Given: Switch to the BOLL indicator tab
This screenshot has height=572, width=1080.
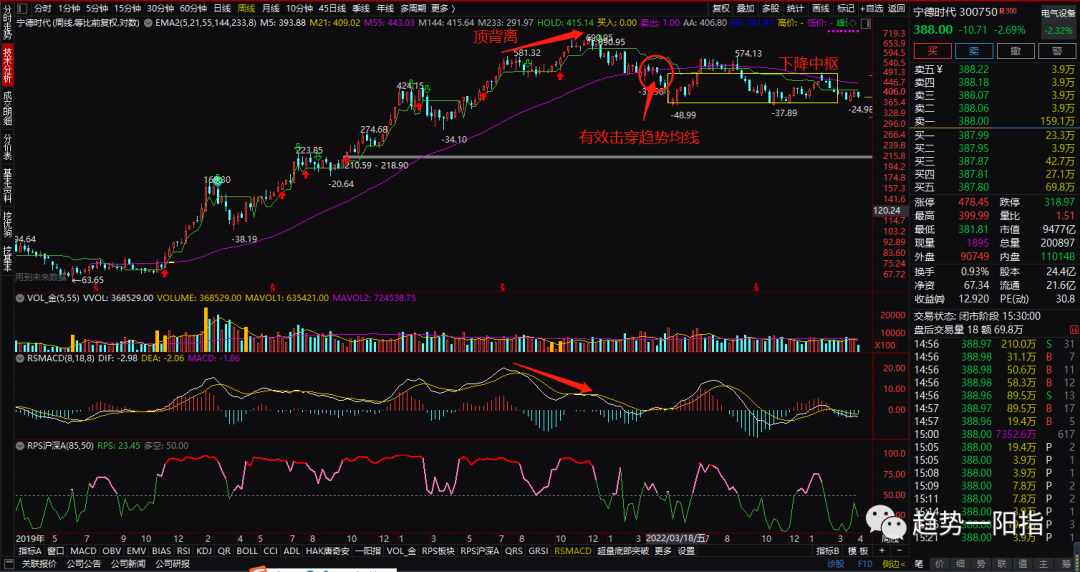Looking at the screenshot, I should 247,551.
